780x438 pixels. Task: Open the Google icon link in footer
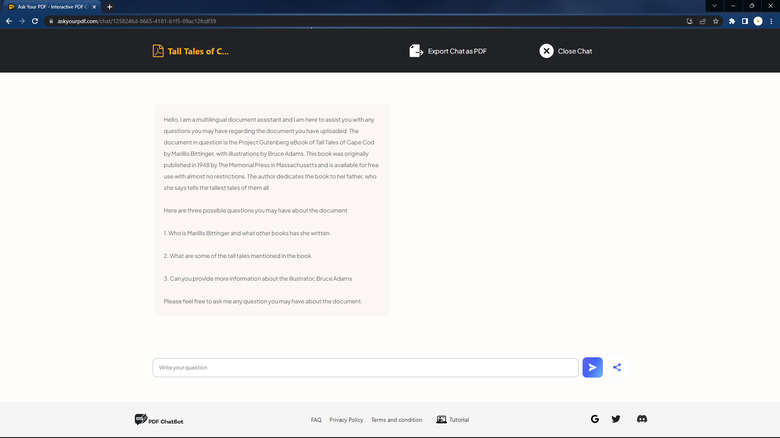[595, 419]
